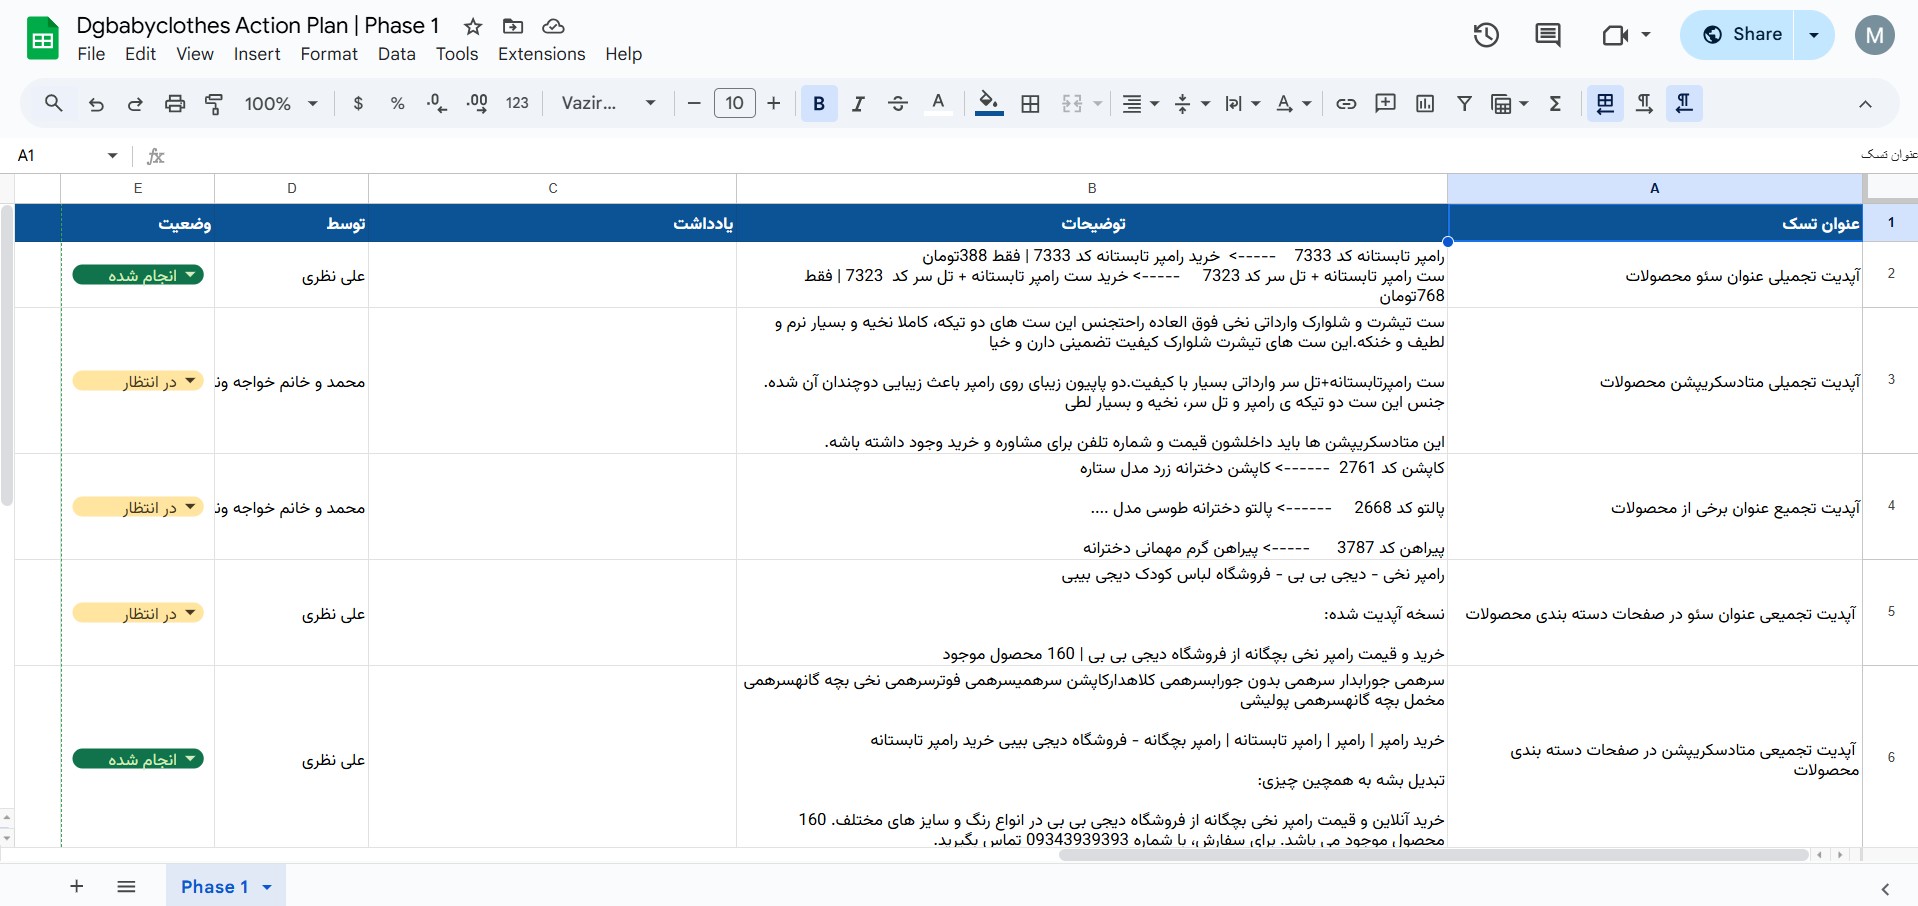The height and width of the screenshot is (906, 1918).
Task: Star this spreadsheet document
Action: point(473,27)
